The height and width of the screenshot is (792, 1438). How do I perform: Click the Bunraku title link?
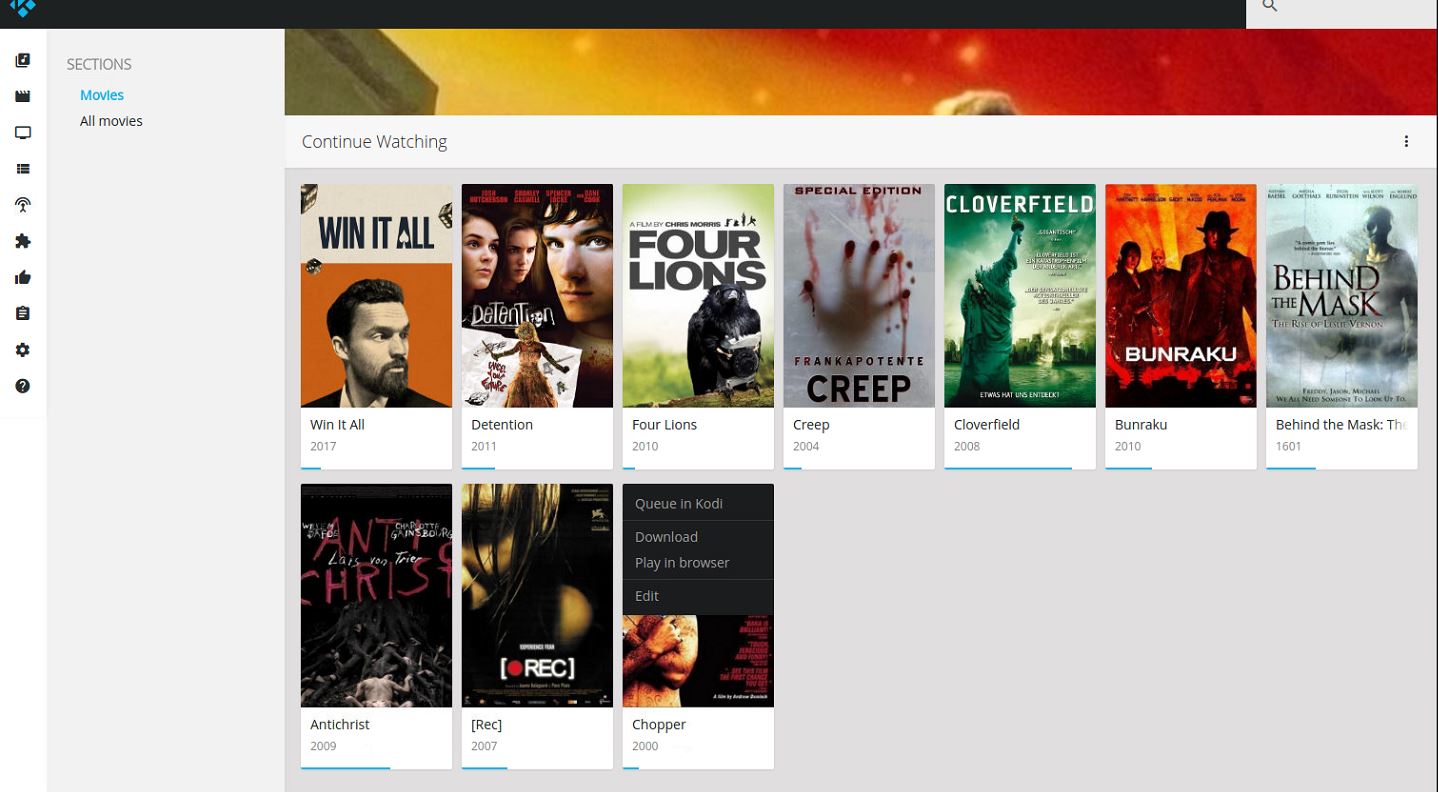point(1141,425)
